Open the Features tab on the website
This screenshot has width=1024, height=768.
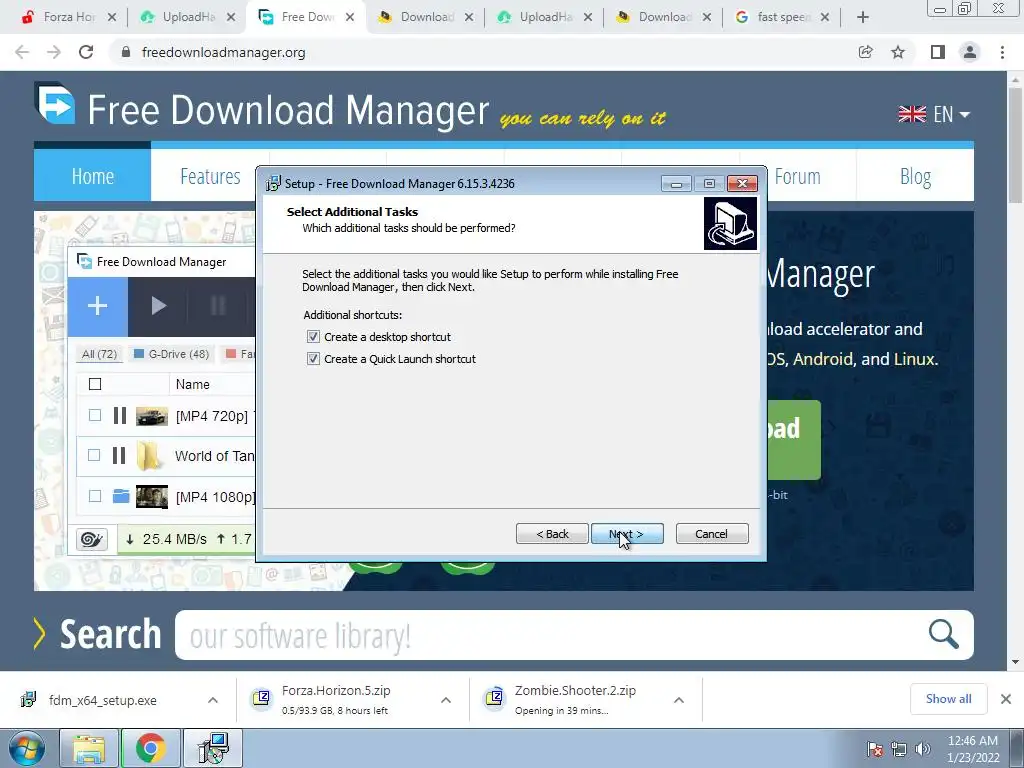pyautogui.click(x=210, y=176)
